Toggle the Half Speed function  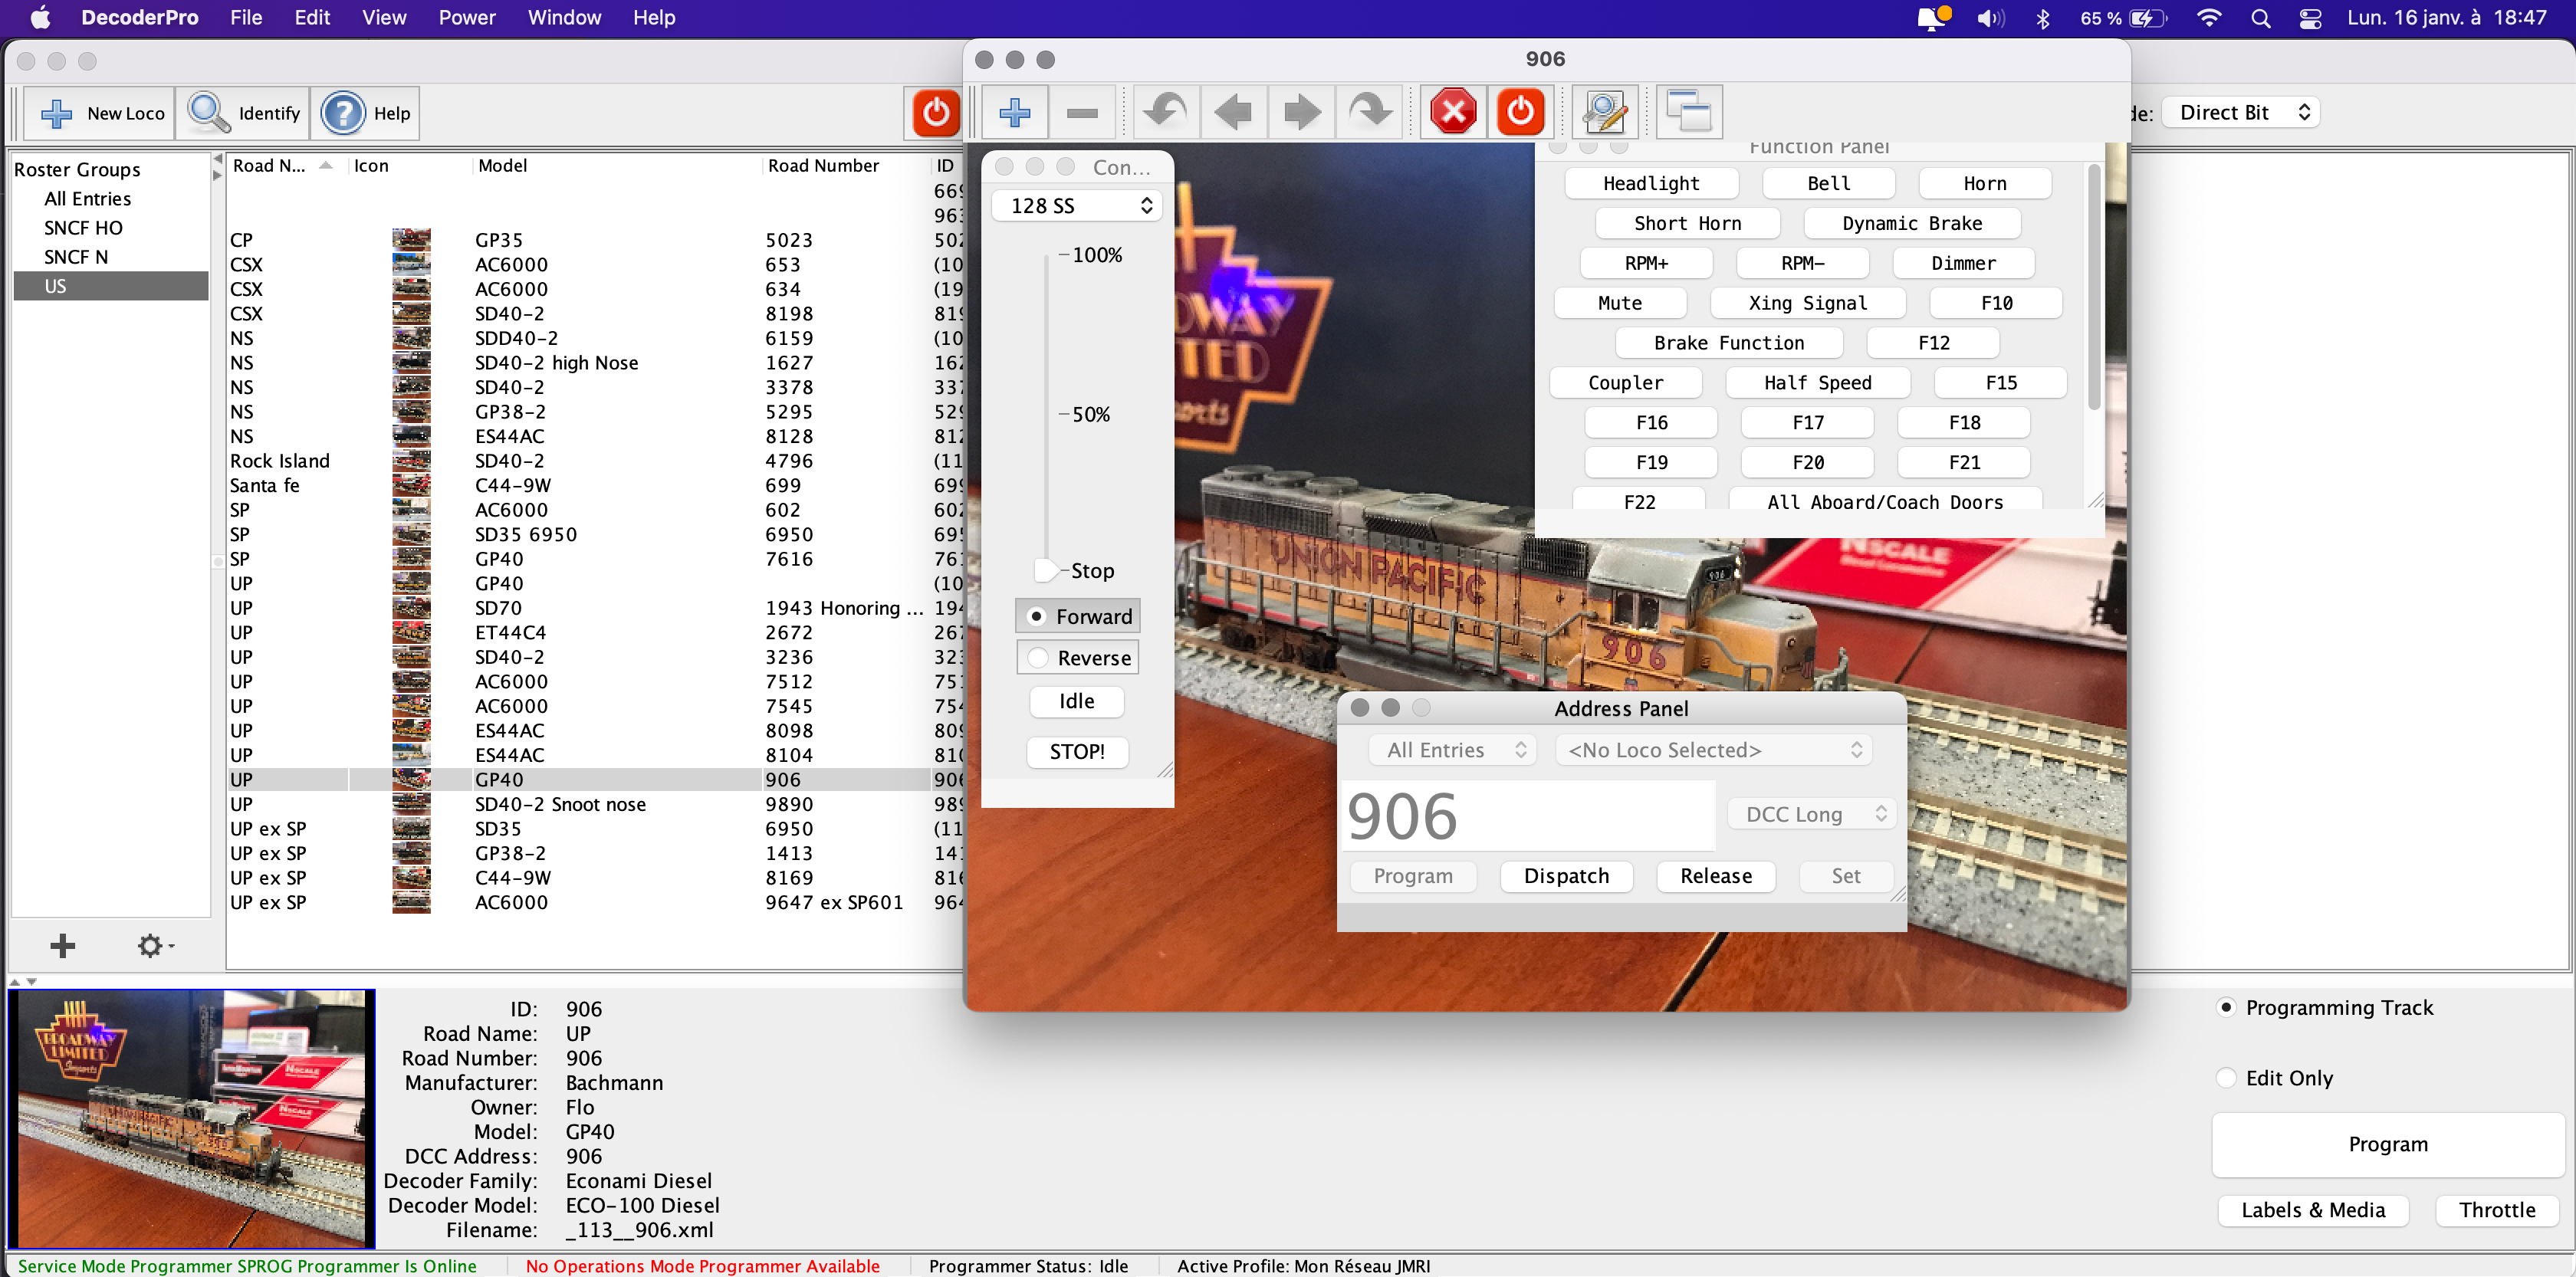(1816, 383)
